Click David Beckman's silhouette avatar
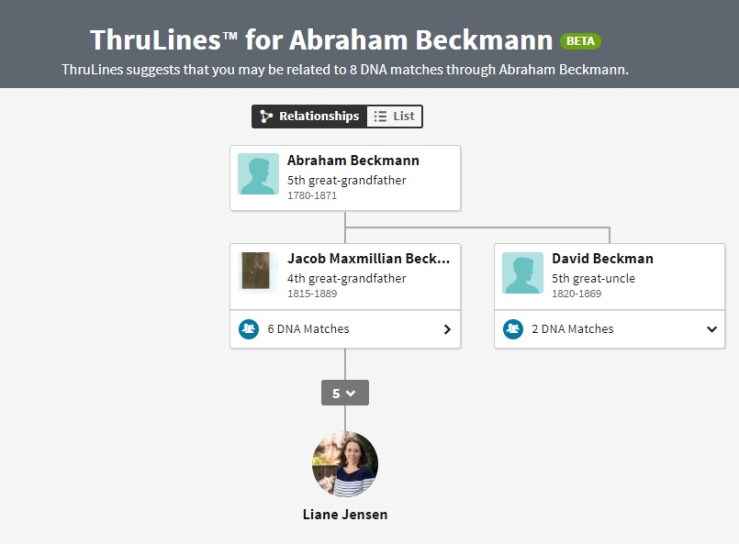The width and height of the screenshot is (739, 544). pyautogui.click(x=523, y=272)
